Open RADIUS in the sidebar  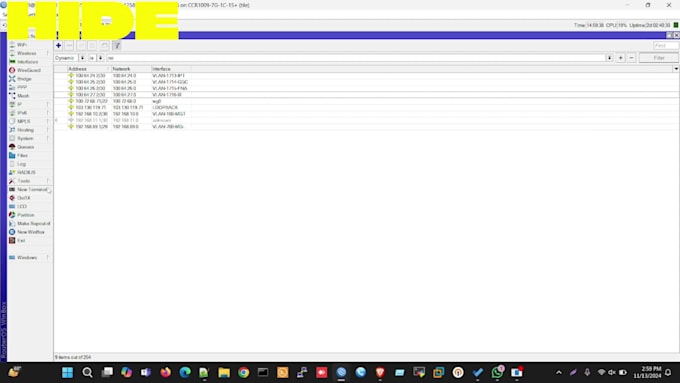click(x=26, y=173)
